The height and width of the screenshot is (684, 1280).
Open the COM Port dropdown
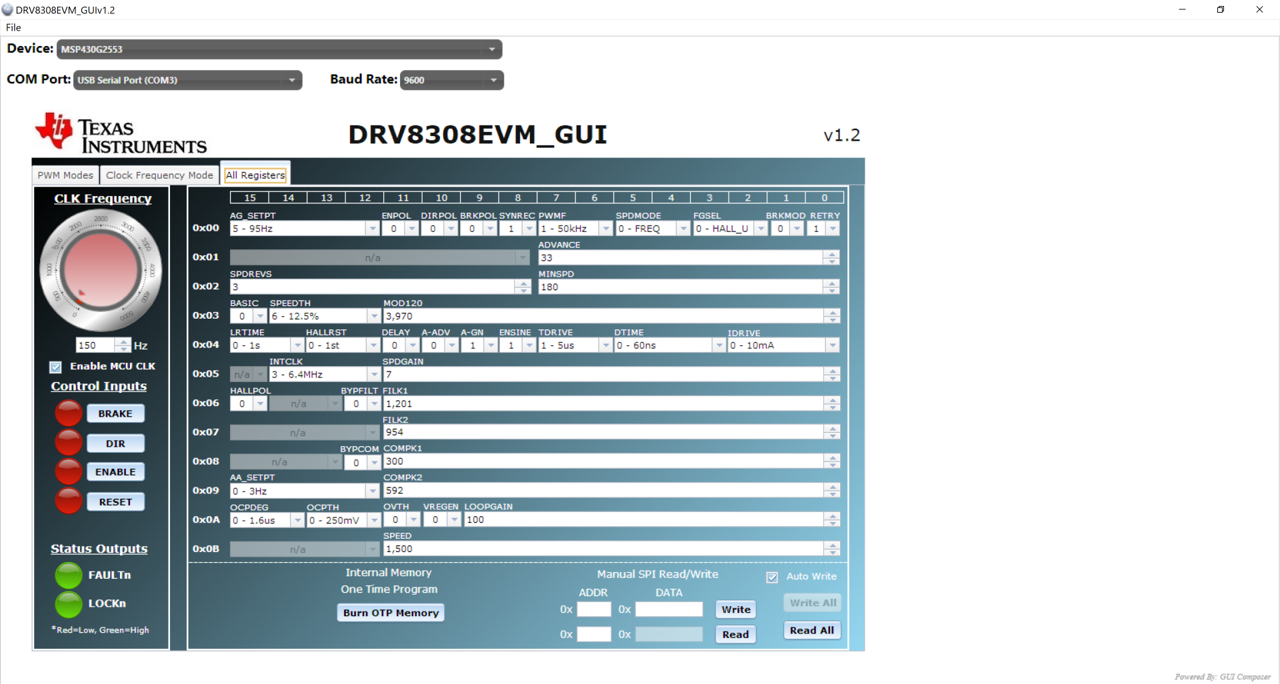(x=188, y=80)
